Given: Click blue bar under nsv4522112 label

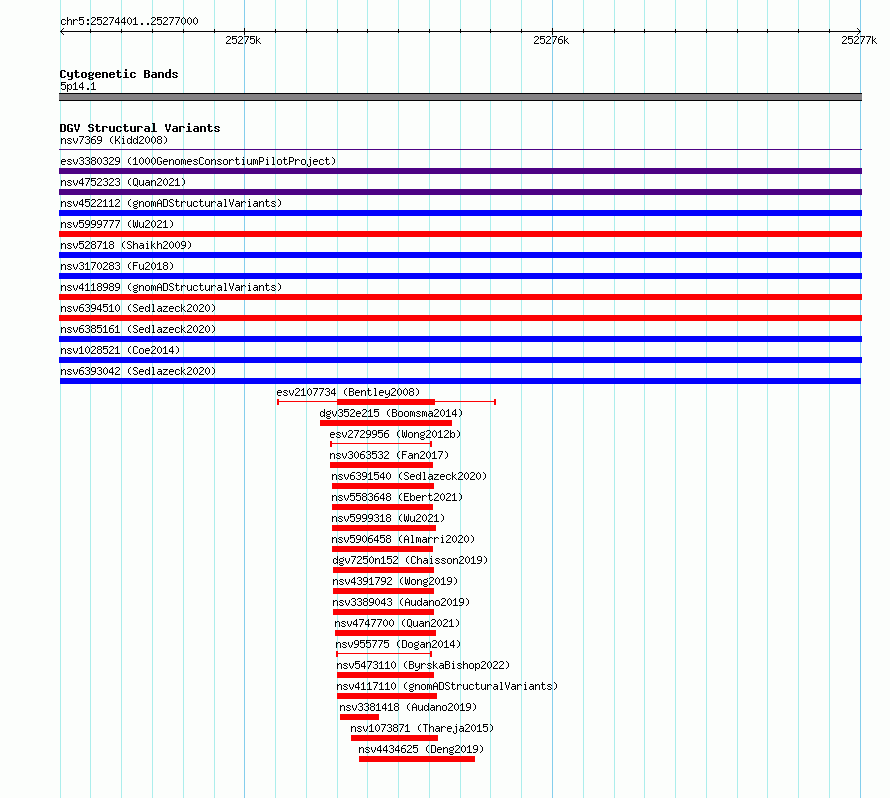Looking at the screenshot, I should click(460, 213).
